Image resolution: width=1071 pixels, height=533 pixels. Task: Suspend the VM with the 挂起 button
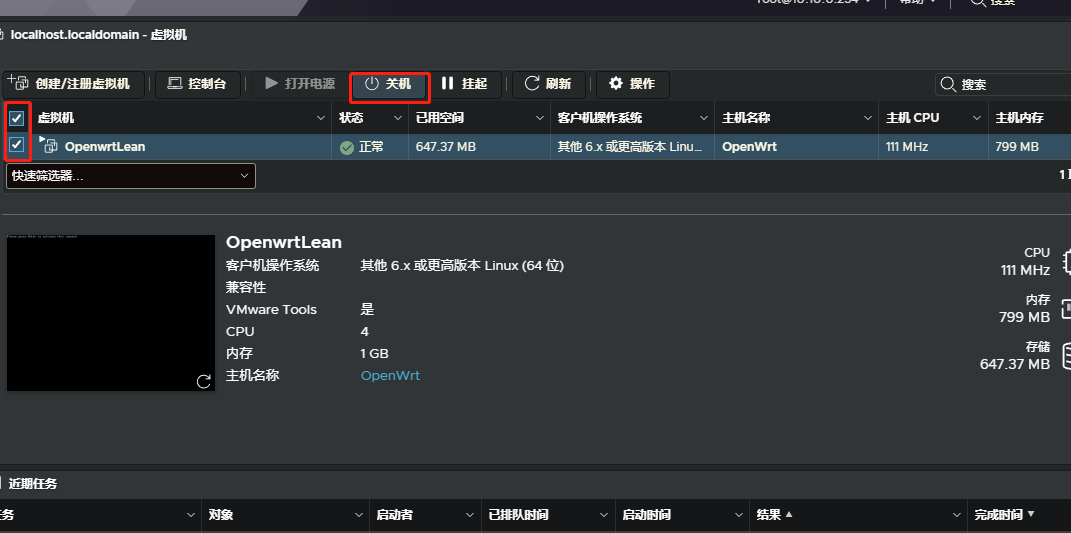click(x=464, y=84)
